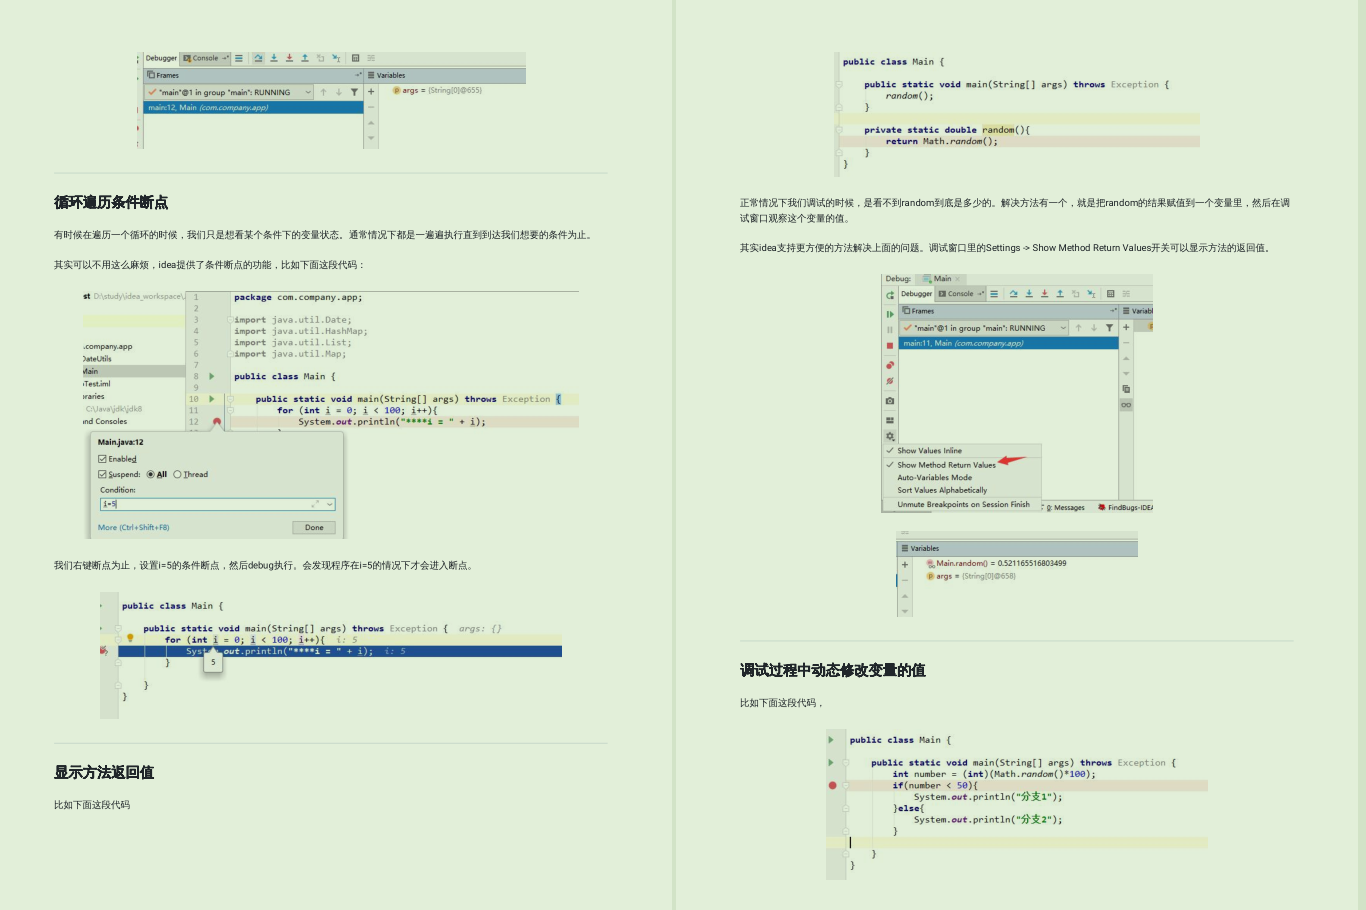Image resolution: width=1366 pixels, height=910 pixels.
Task: Close the Main debug session tab
Action: tap(957, 279)
